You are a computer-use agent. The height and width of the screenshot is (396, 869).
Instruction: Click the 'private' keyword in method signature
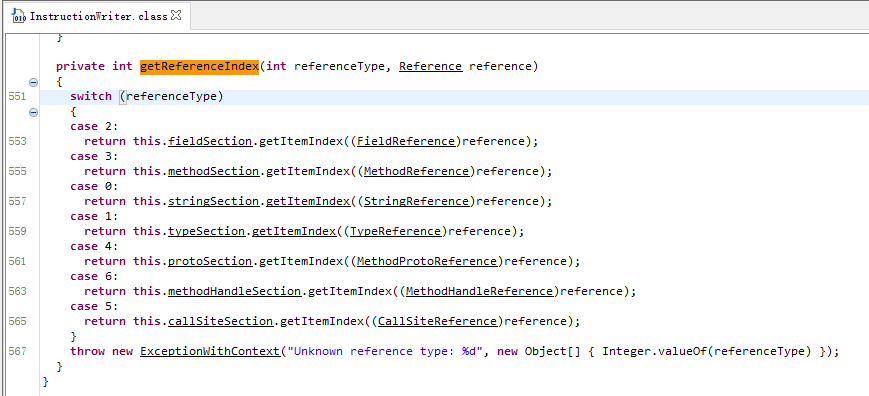tap(80, 66)
